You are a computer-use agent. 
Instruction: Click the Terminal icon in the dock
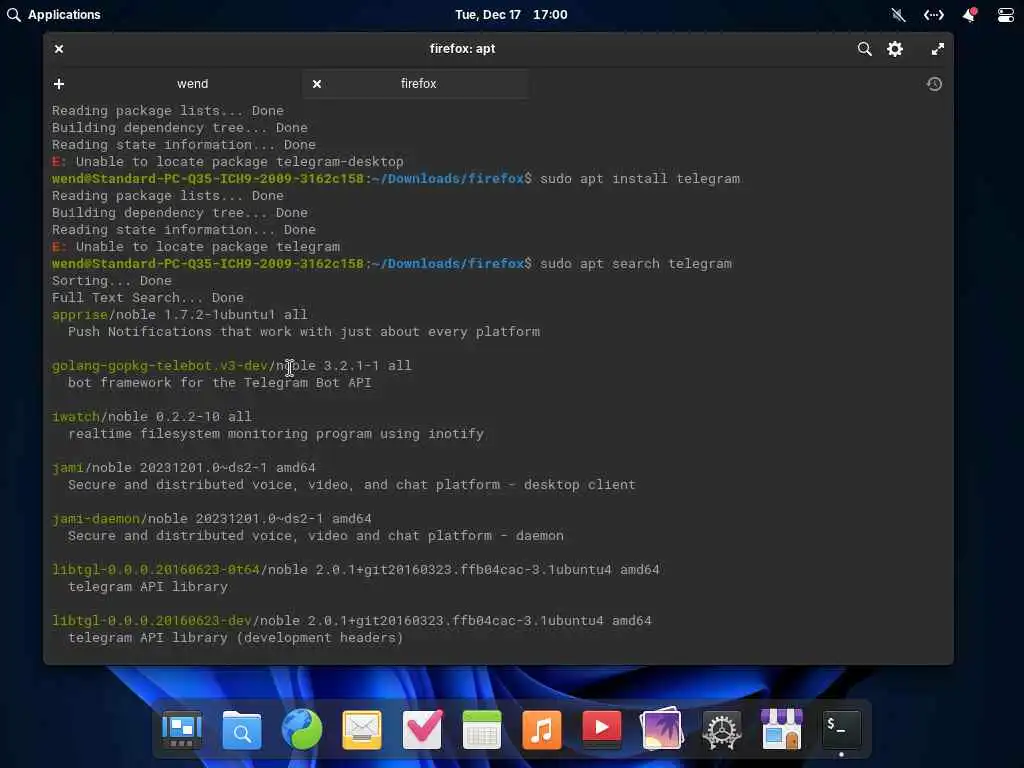click(x=841, y=729)
